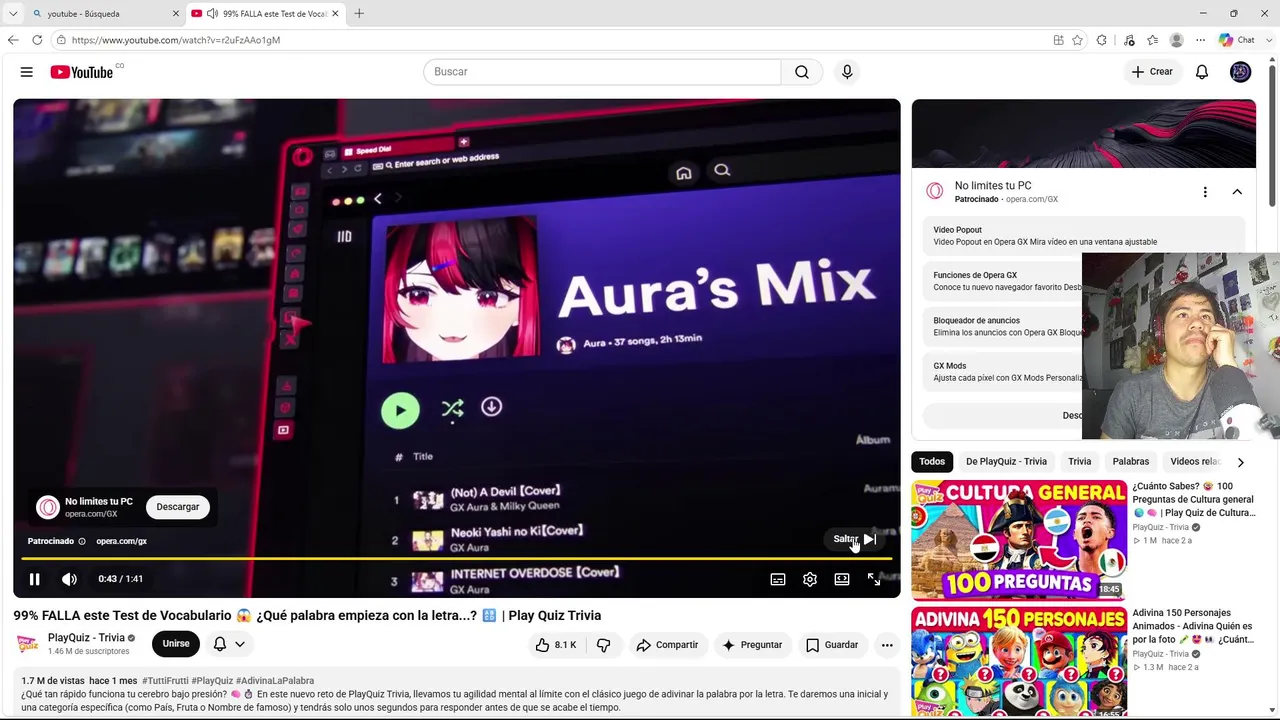Enter fullscreen mode in the video player

(874, 579)
